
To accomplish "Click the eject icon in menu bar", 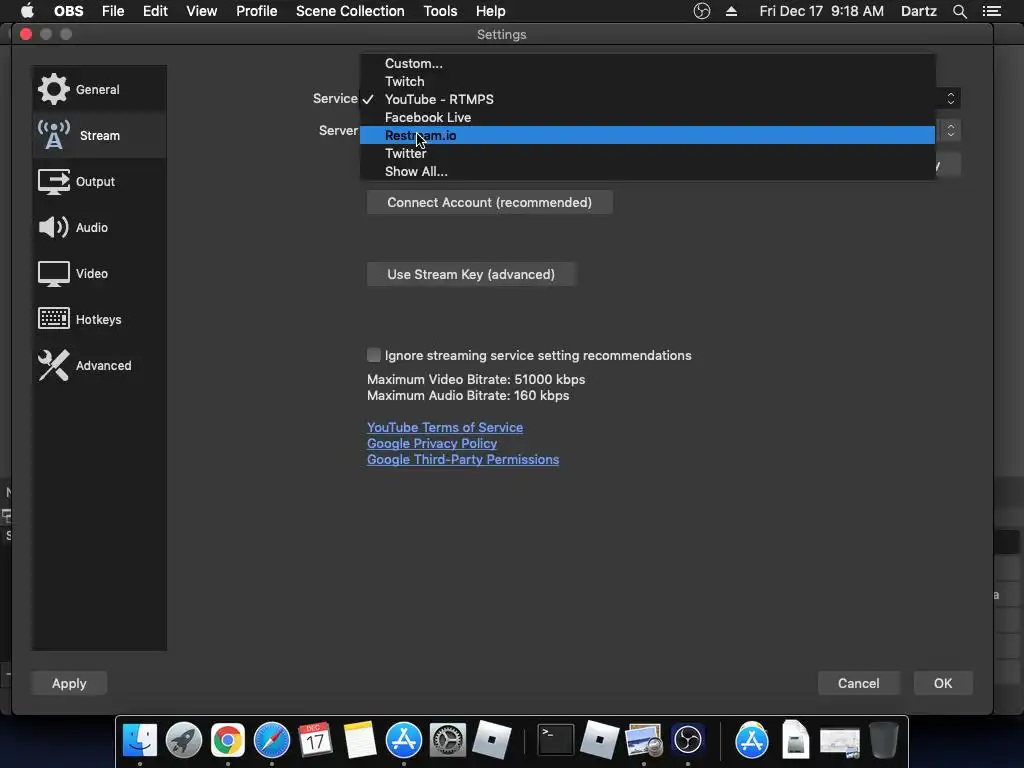I will point(731,11).
